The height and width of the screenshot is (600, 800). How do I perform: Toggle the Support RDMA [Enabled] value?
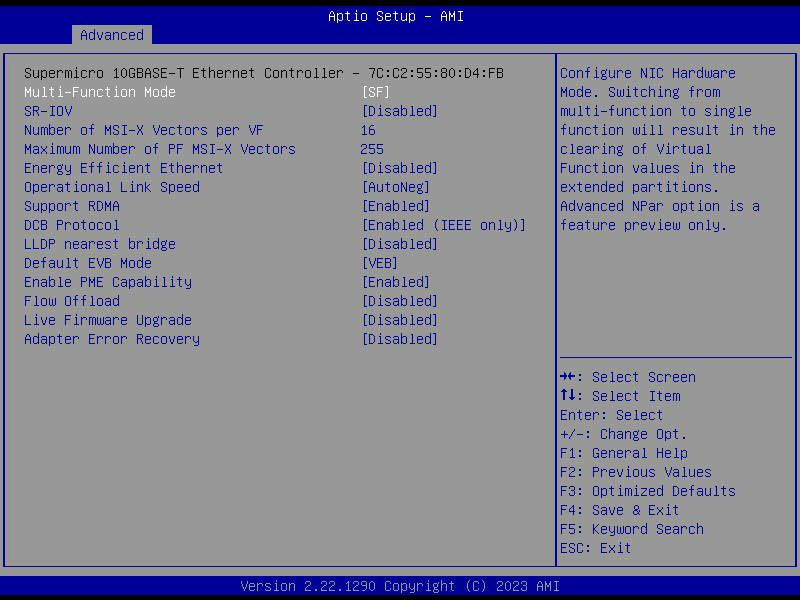click(x=395, y=206)
